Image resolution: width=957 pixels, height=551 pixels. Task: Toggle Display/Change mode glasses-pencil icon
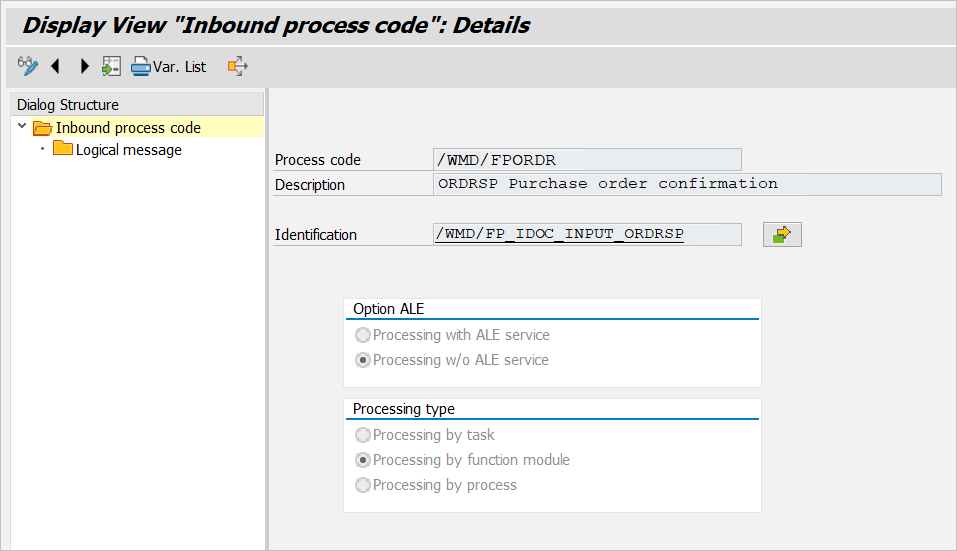[x=27, y=67]
